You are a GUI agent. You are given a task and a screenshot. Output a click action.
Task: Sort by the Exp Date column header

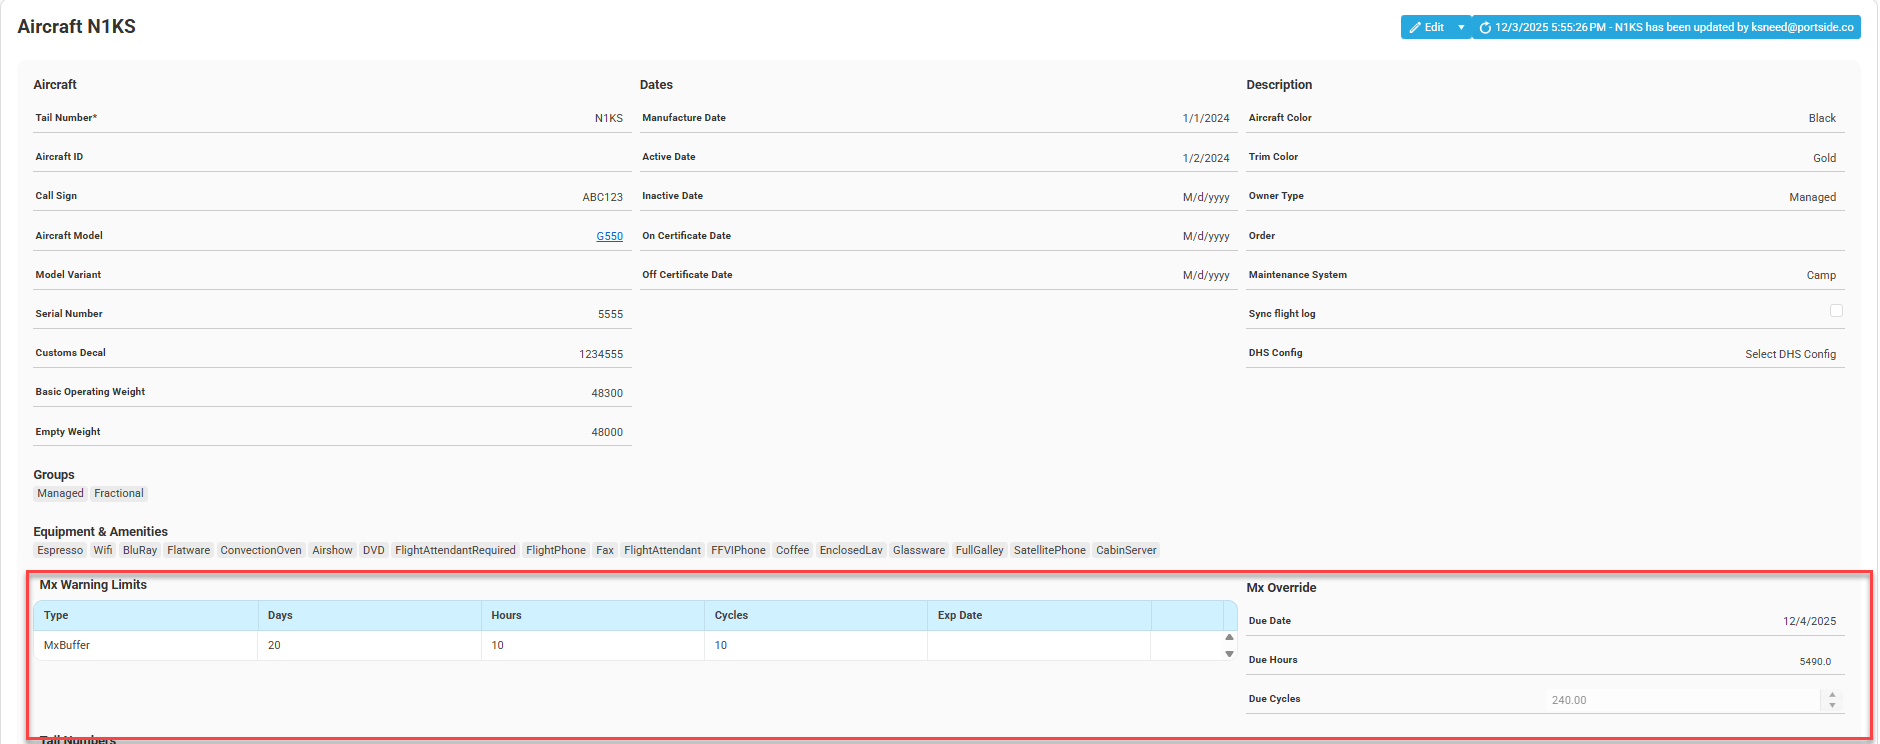(x=960, y=615)
